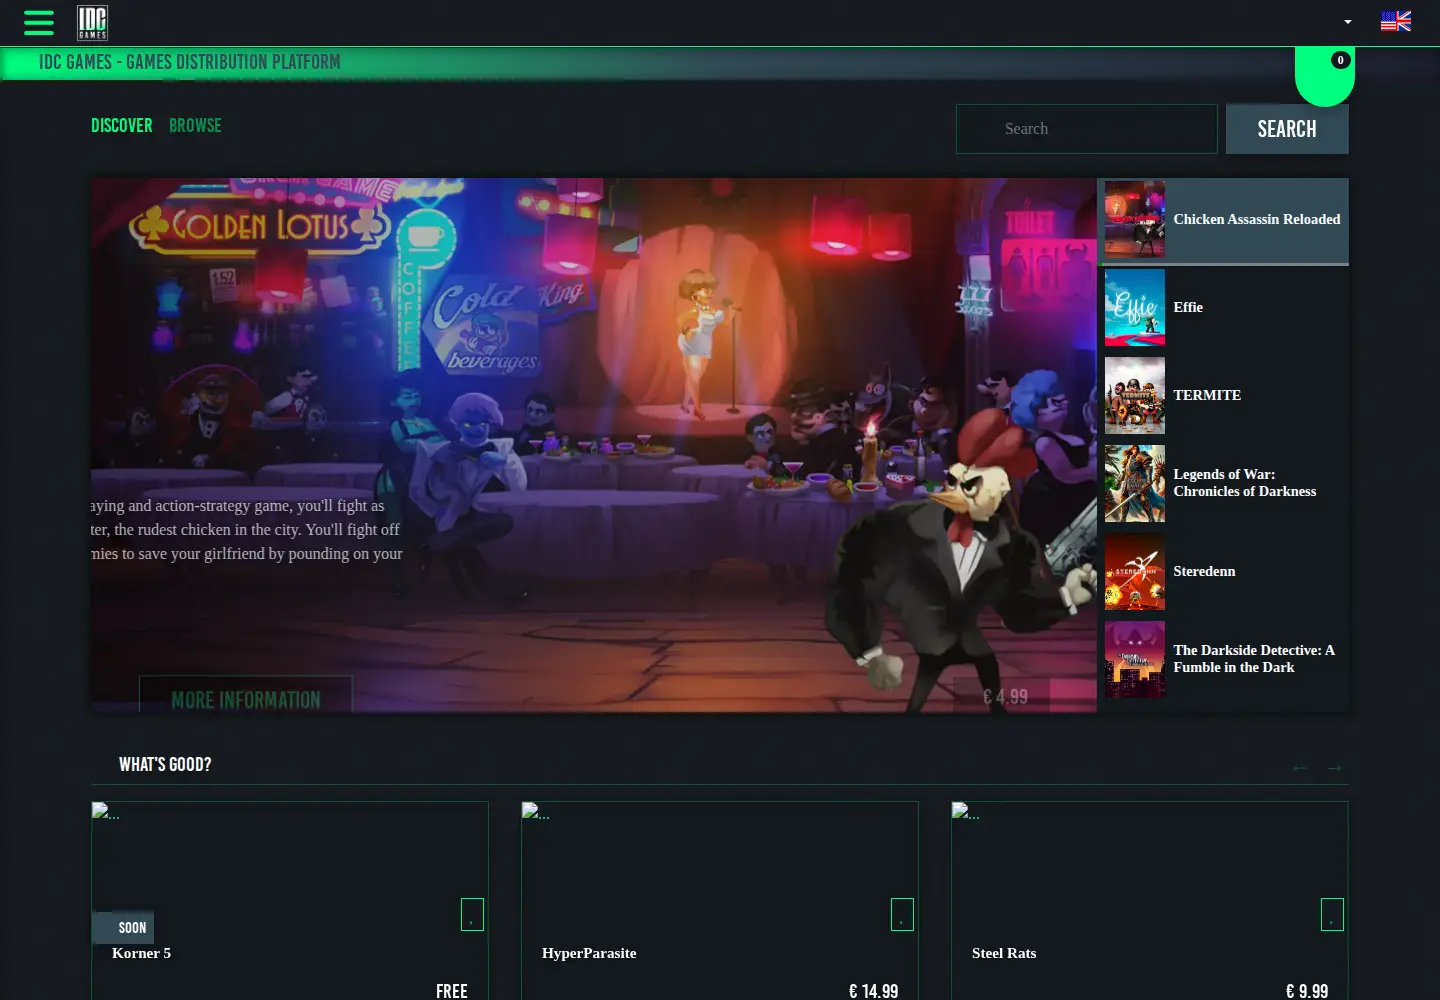Expand the dropdown caret beside the flag
Screen dimensions: 1440x1000
coord(1348,22)
